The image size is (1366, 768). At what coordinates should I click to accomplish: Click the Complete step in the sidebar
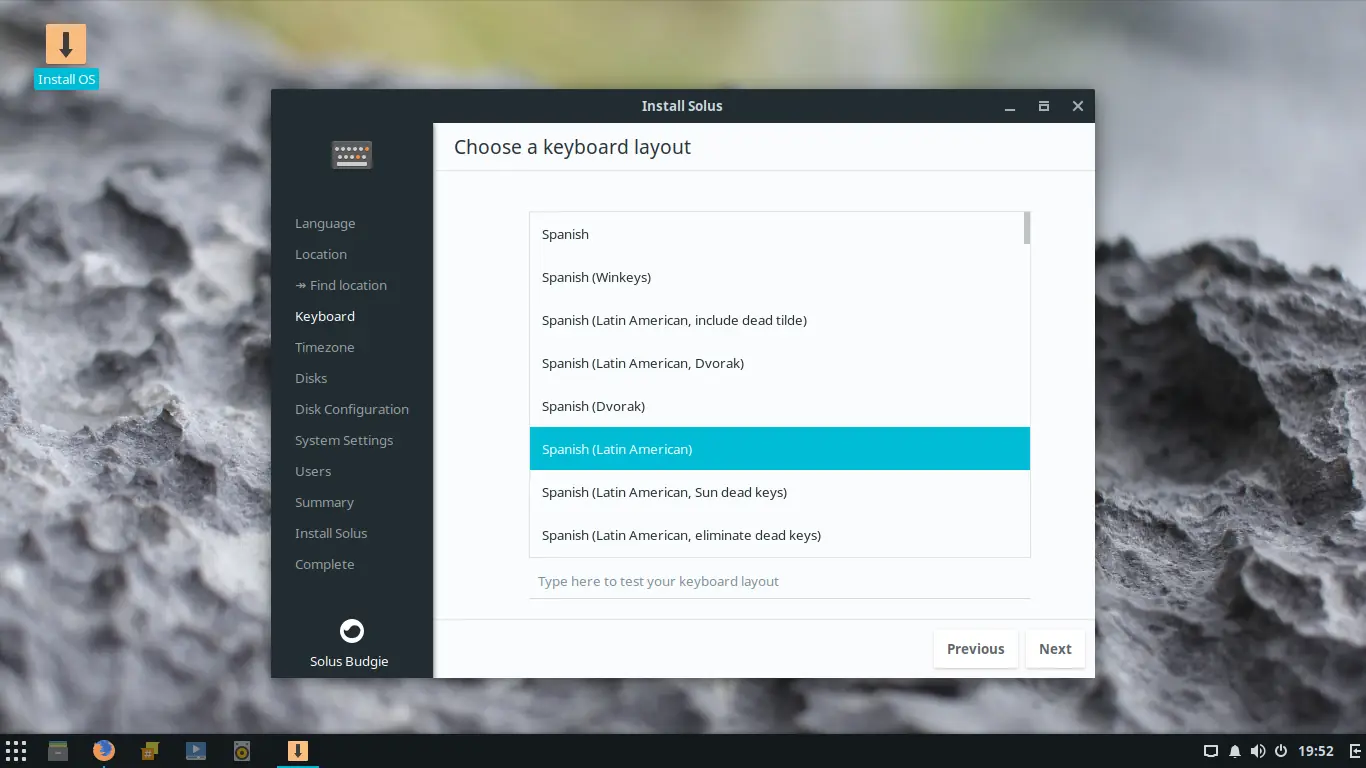[x=325, y=565]
